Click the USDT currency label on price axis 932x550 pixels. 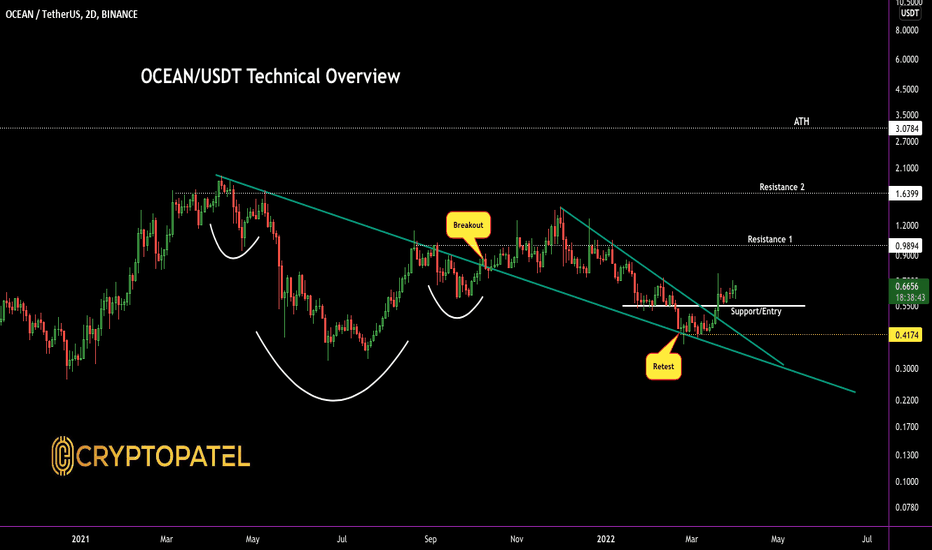pos(909,13)
